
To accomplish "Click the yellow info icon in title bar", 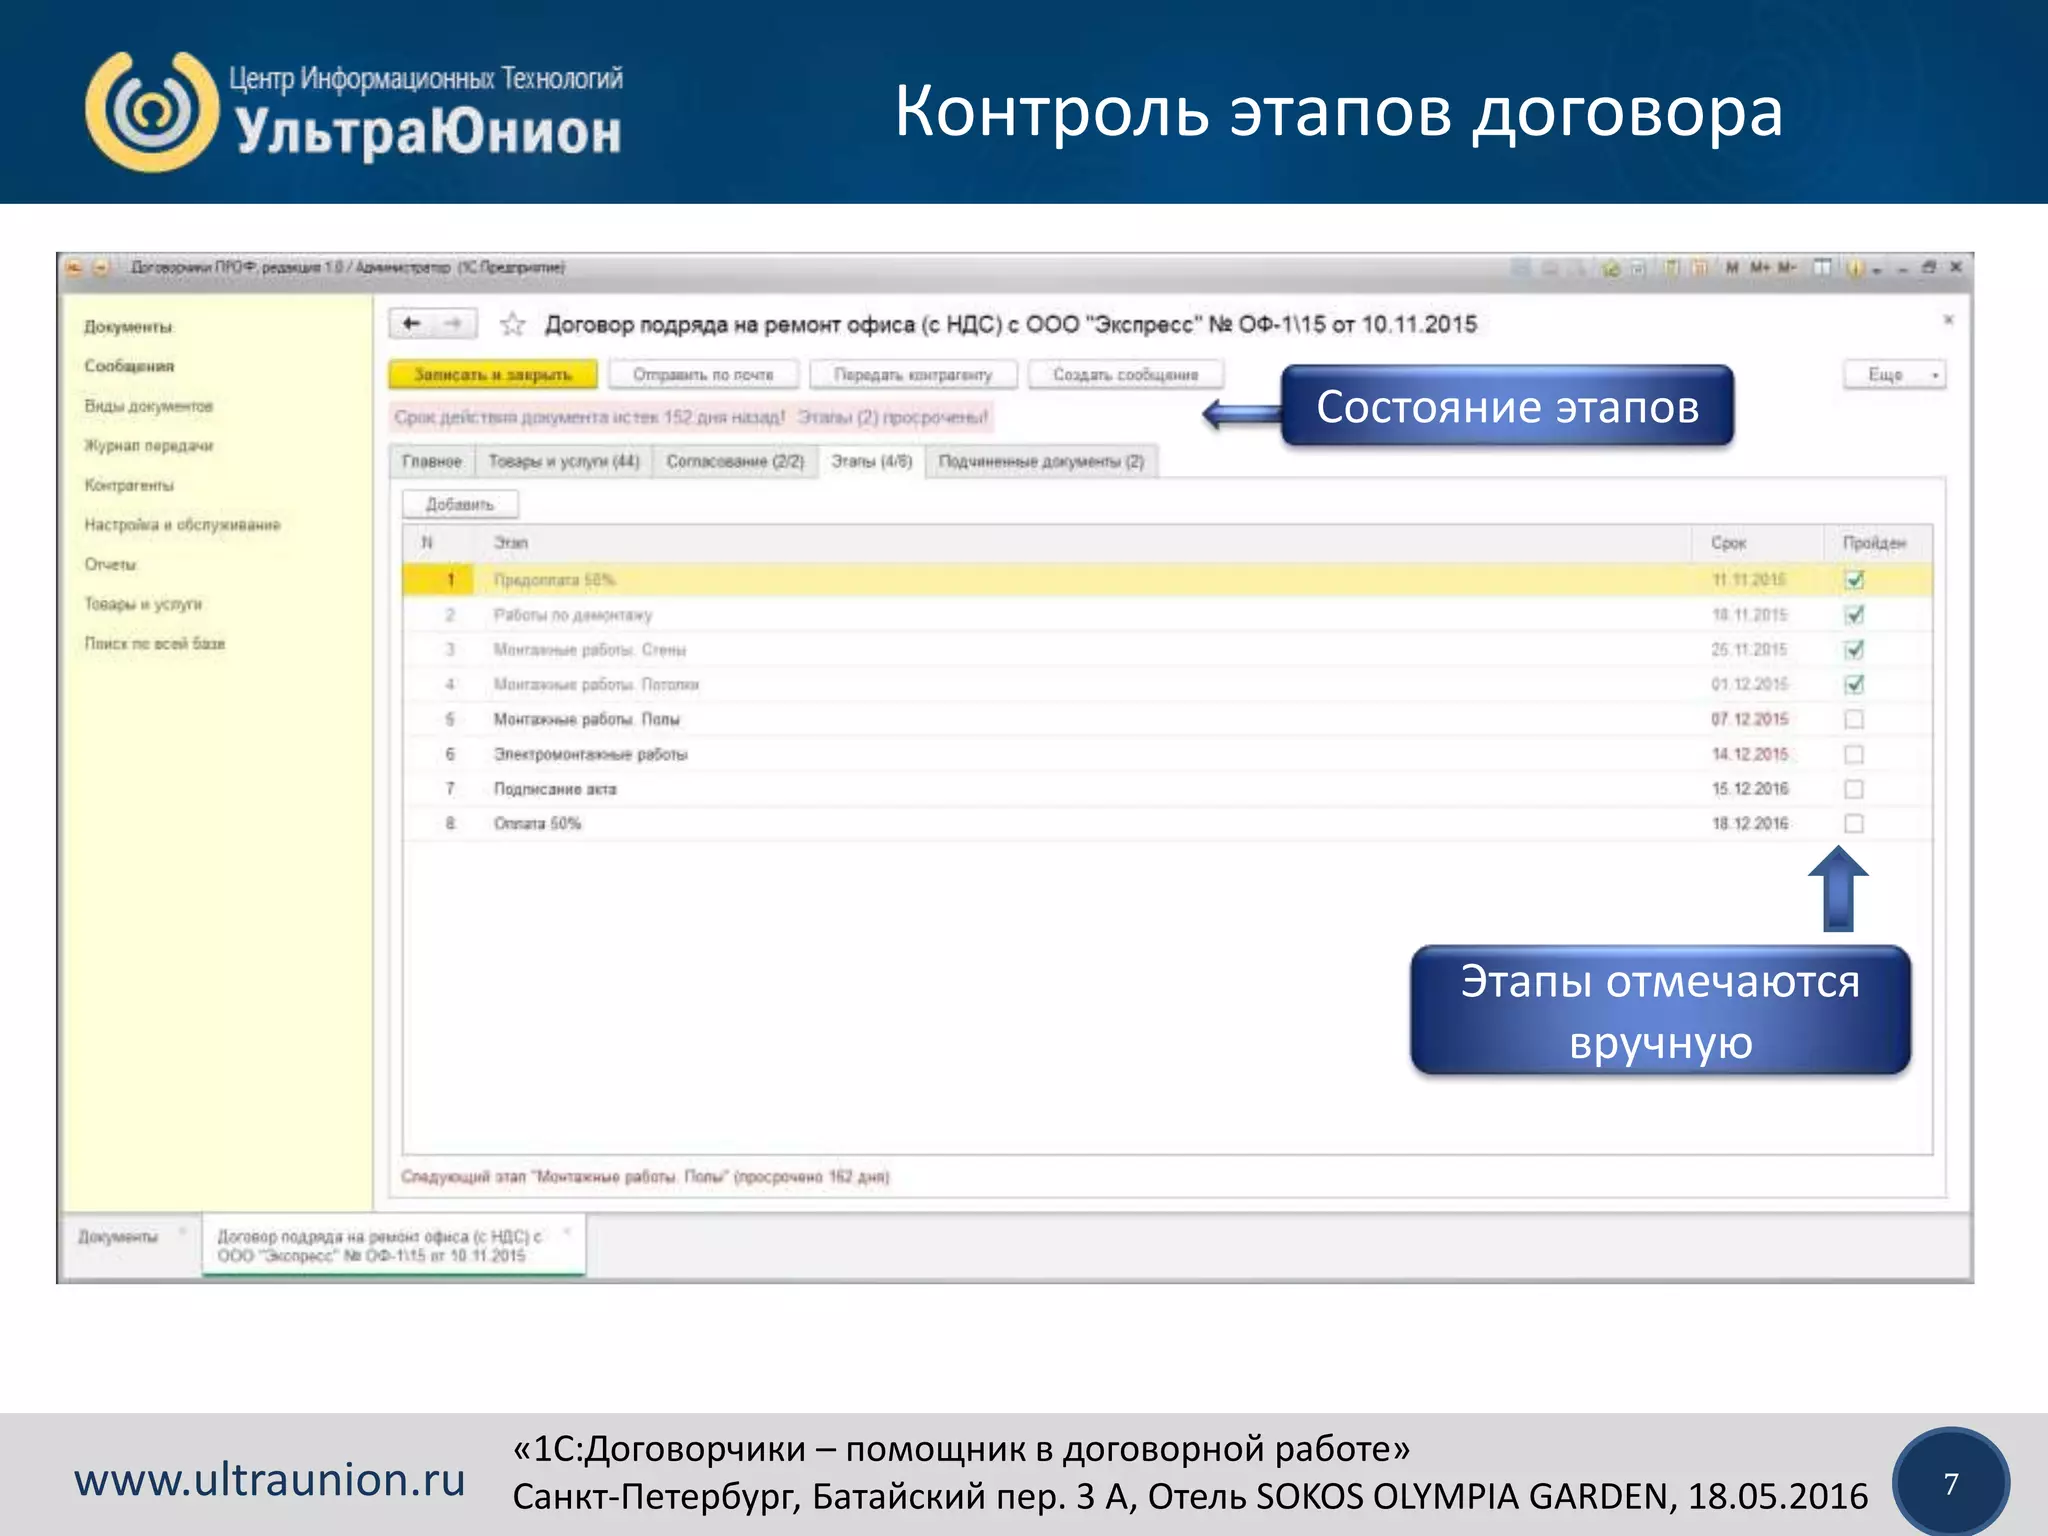I will [x=1855, y=268].
